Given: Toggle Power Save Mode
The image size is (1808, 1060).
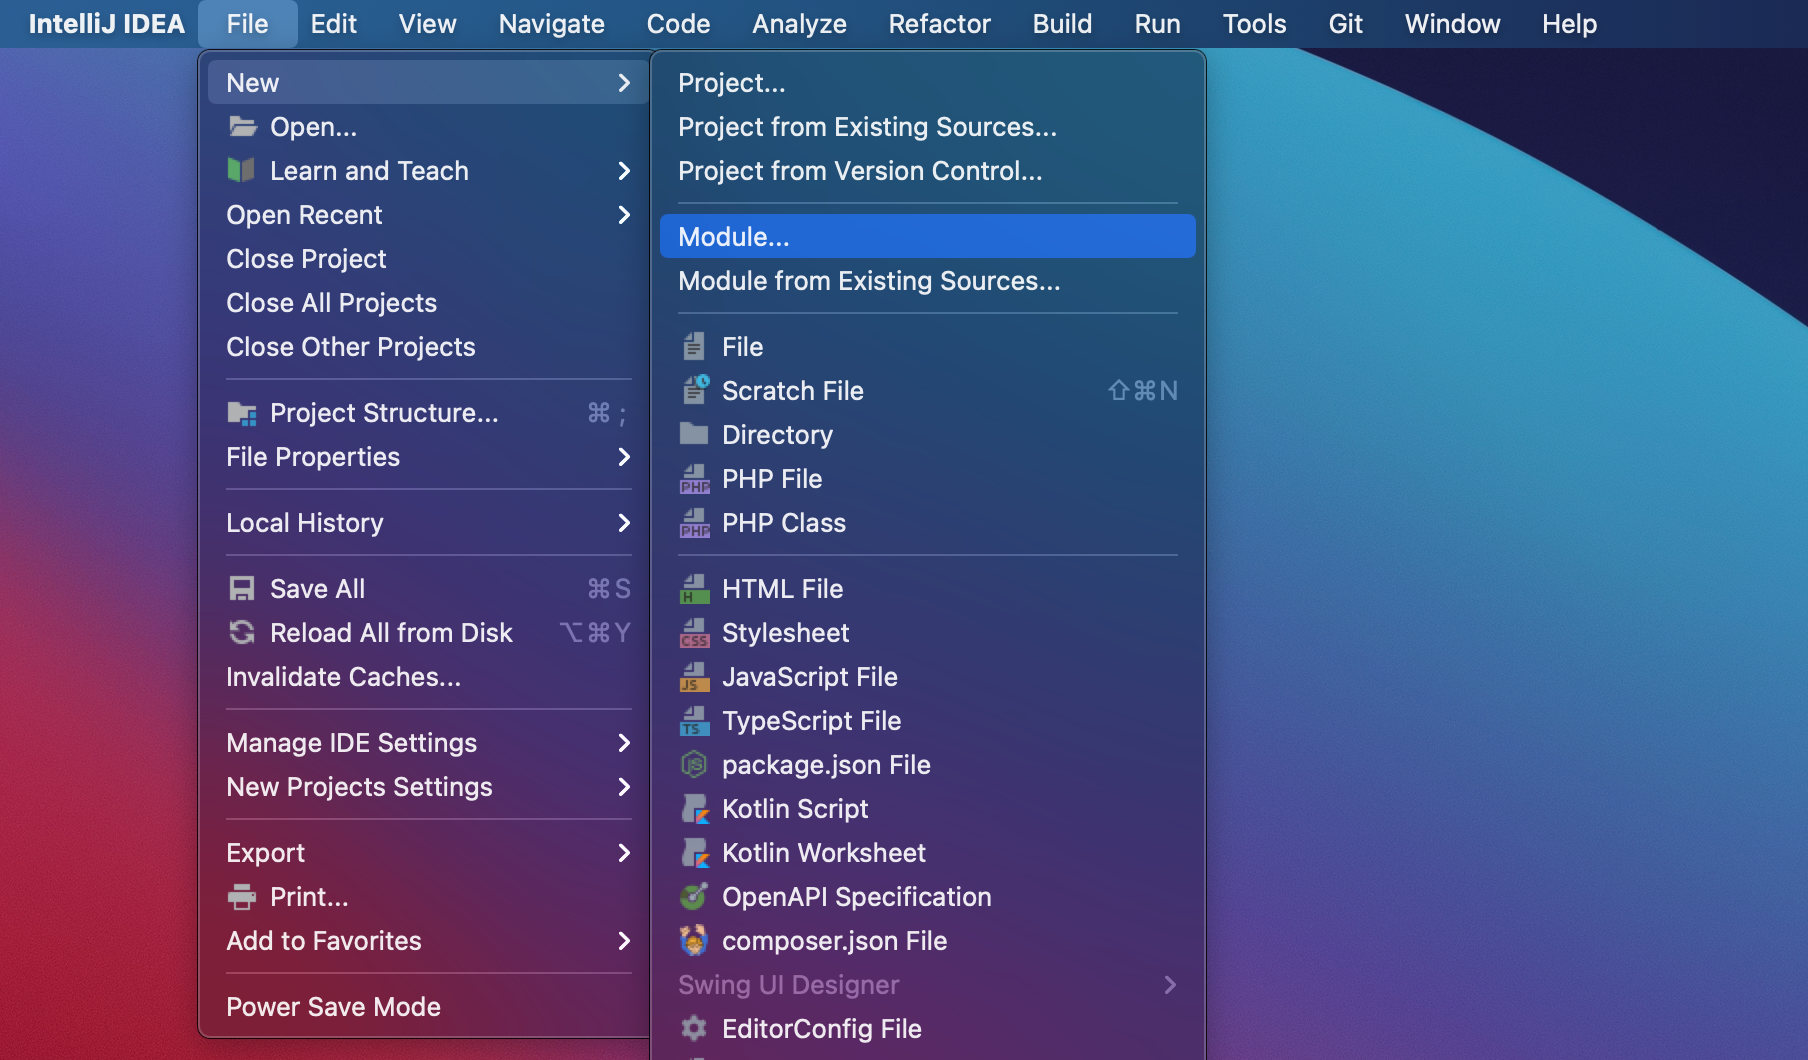Looking at the screenshot, I should (x=428, y=1007).
